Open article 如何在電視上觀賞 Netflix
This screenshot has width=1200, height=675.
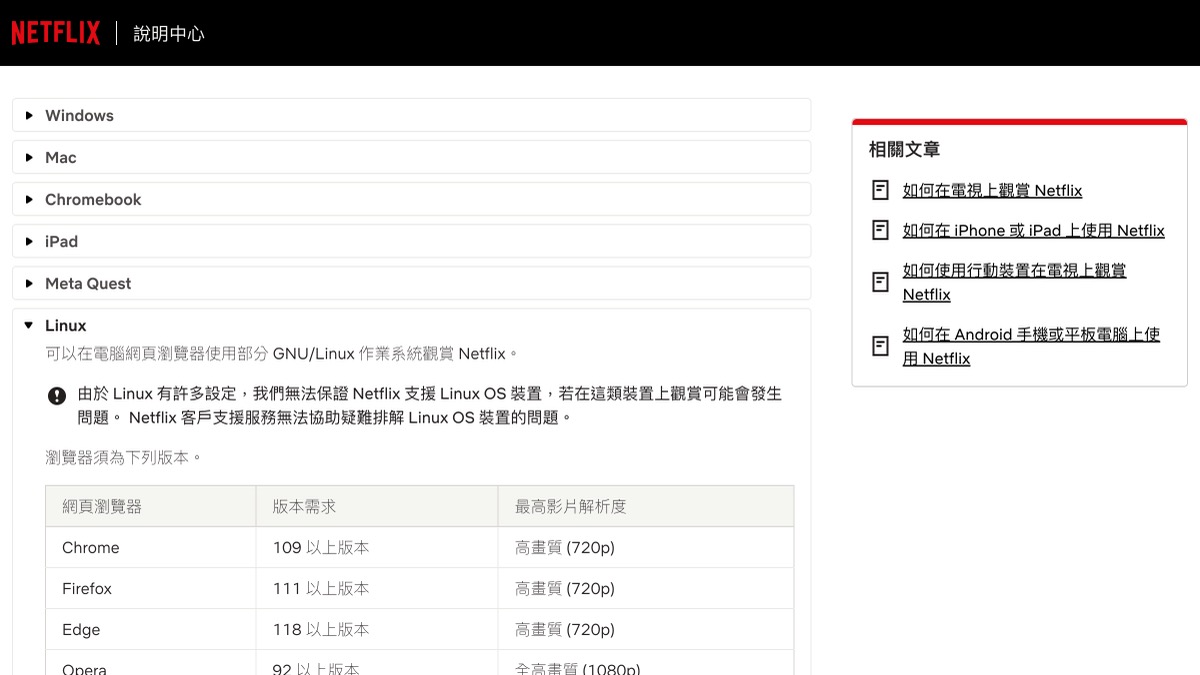992,190
